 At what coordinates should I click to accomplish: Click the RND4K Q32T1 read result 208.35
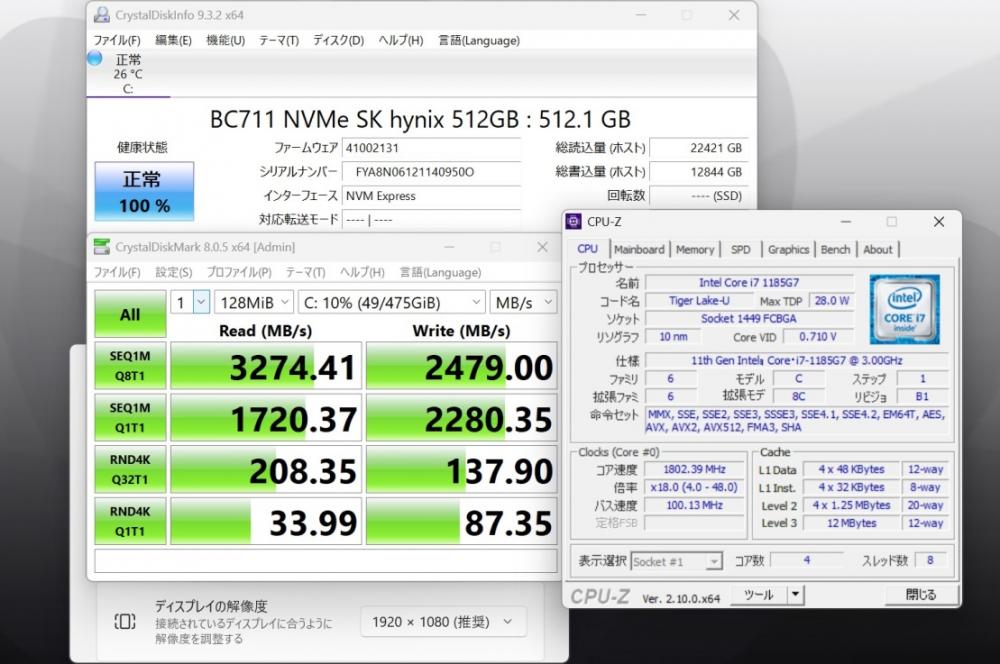click(x=266, y=469)
